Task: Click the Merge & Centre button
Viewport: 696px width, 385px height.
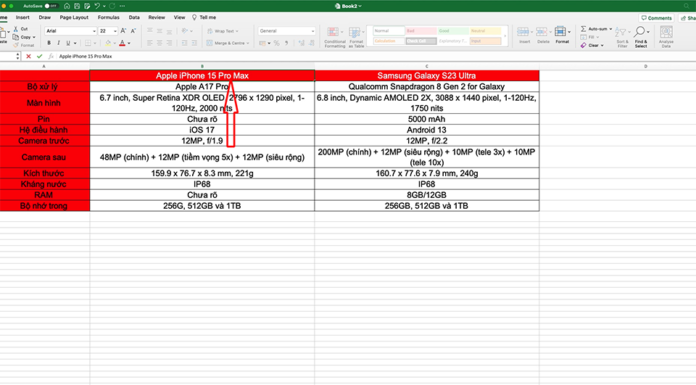Action: click(x=228, y=43)
